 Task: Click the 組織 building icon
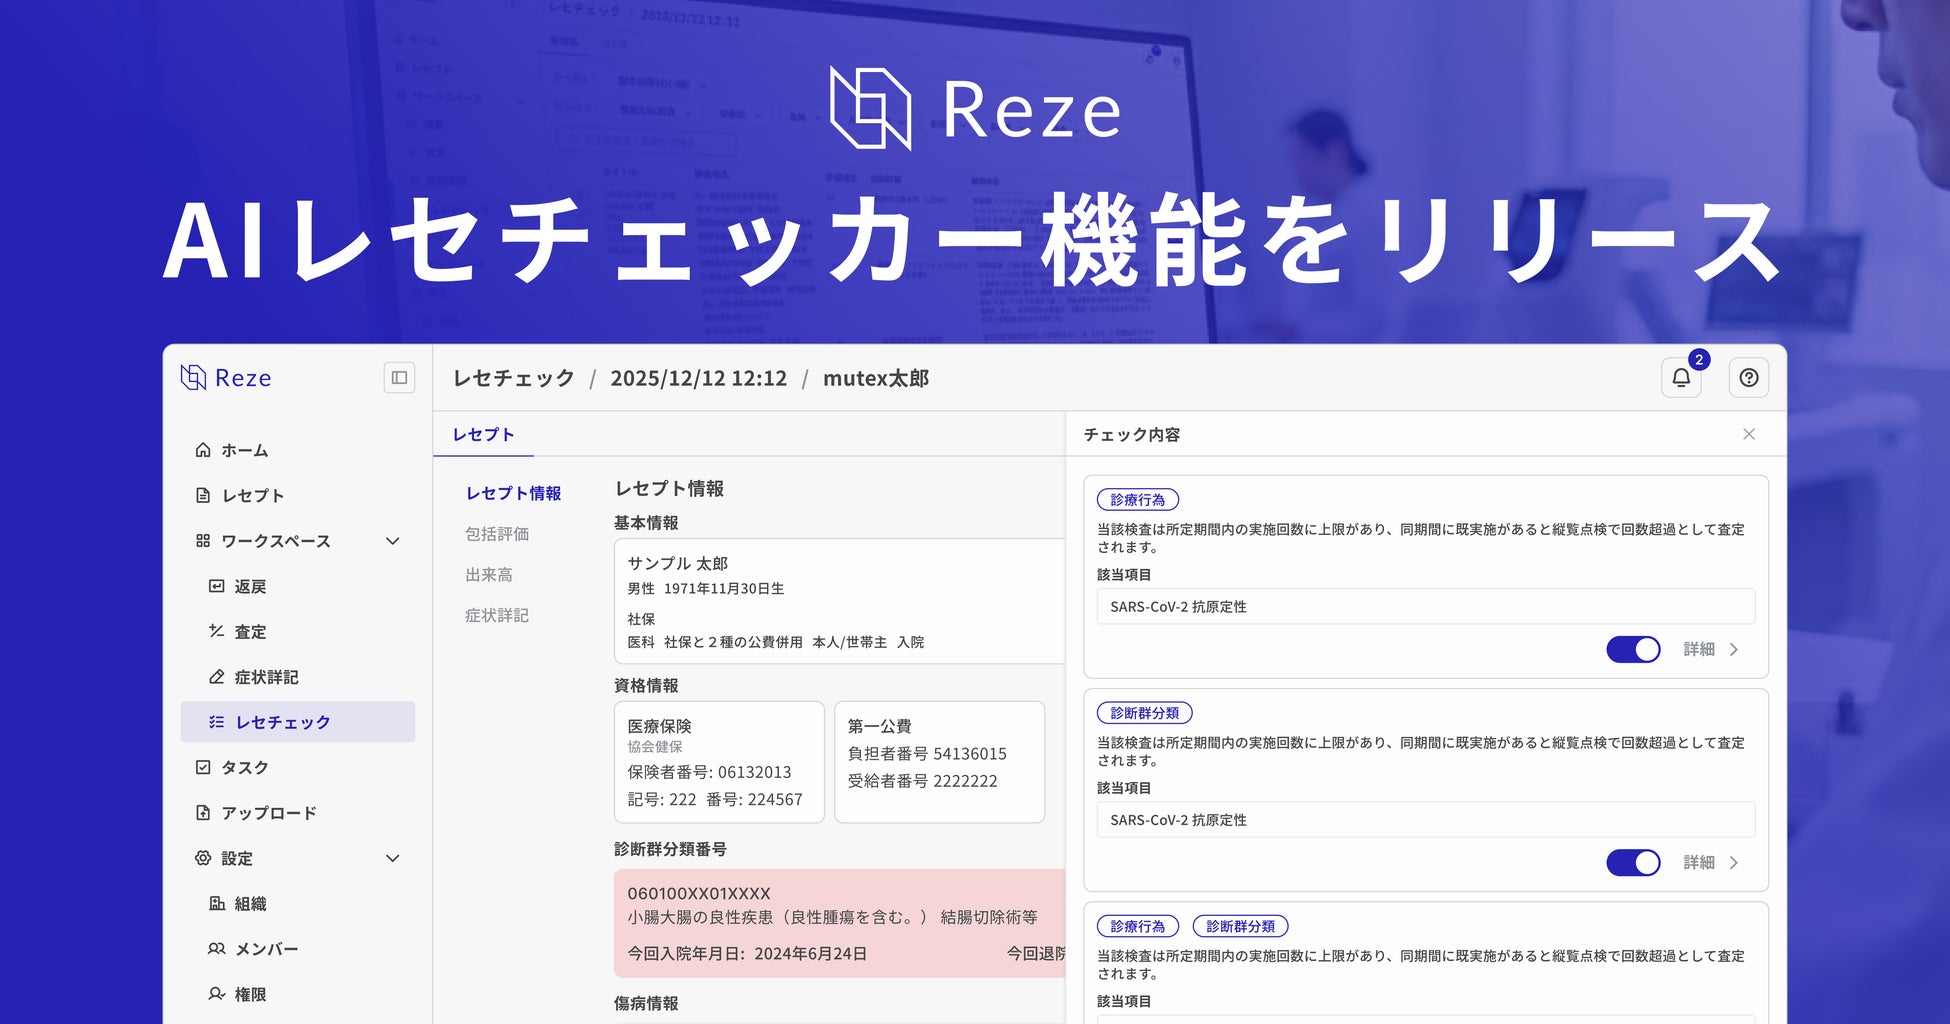tap(216, 903)
